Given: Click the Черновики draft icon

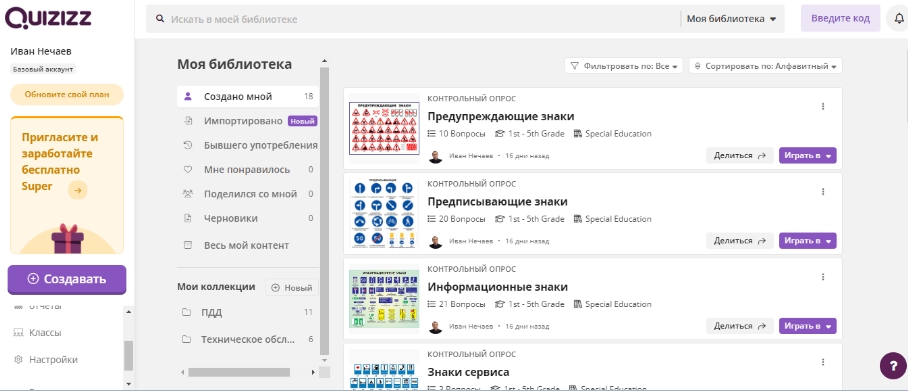Looking at the screenshot, I should 188,218.
